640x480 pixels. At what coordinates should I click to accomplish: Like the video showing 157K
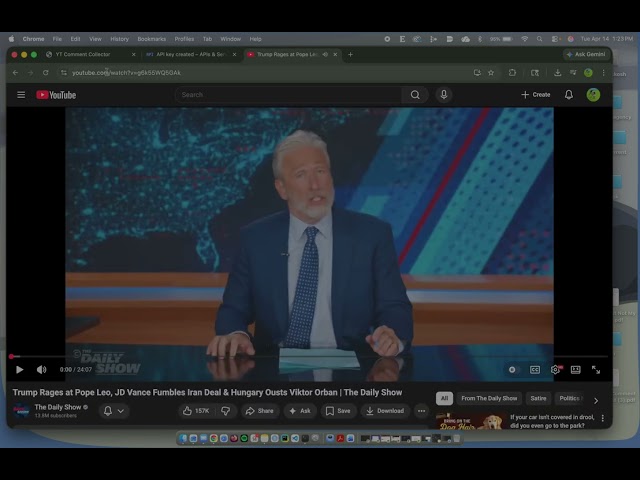coord(196,411)
